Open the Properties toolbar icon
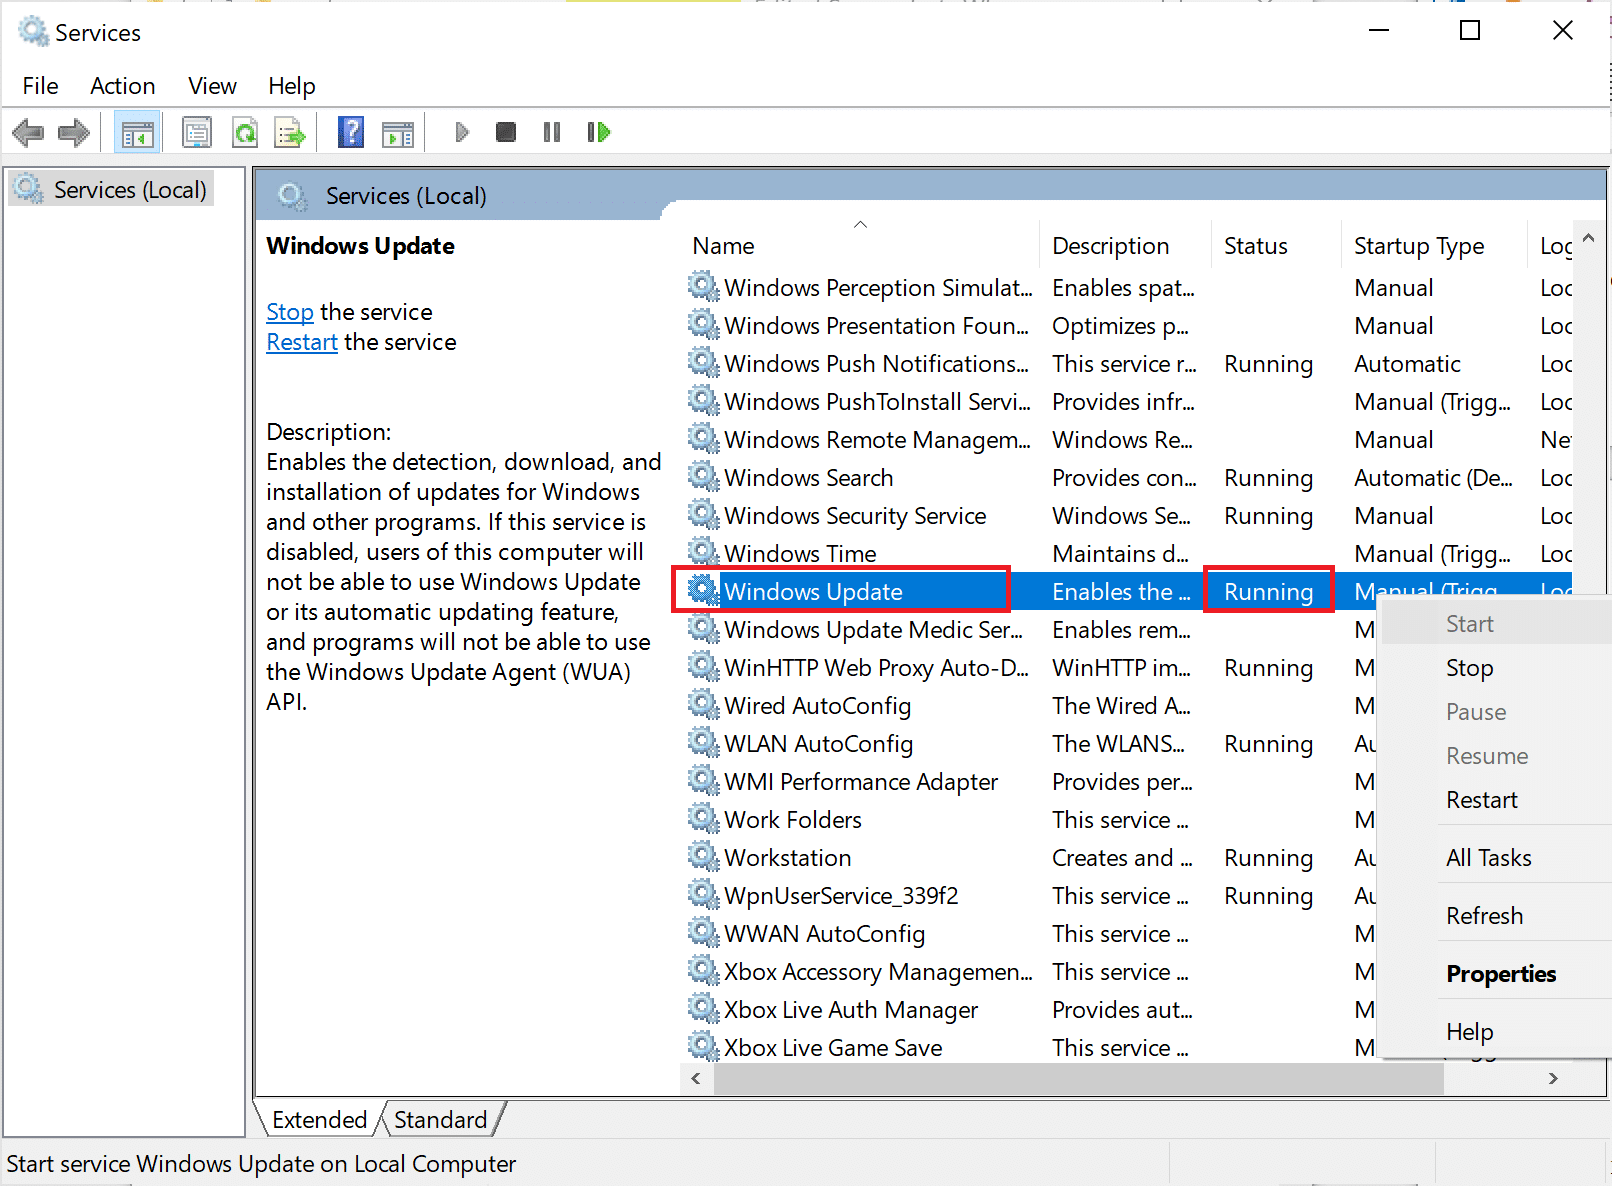Screen dimensions: 1612x1186 197,131
